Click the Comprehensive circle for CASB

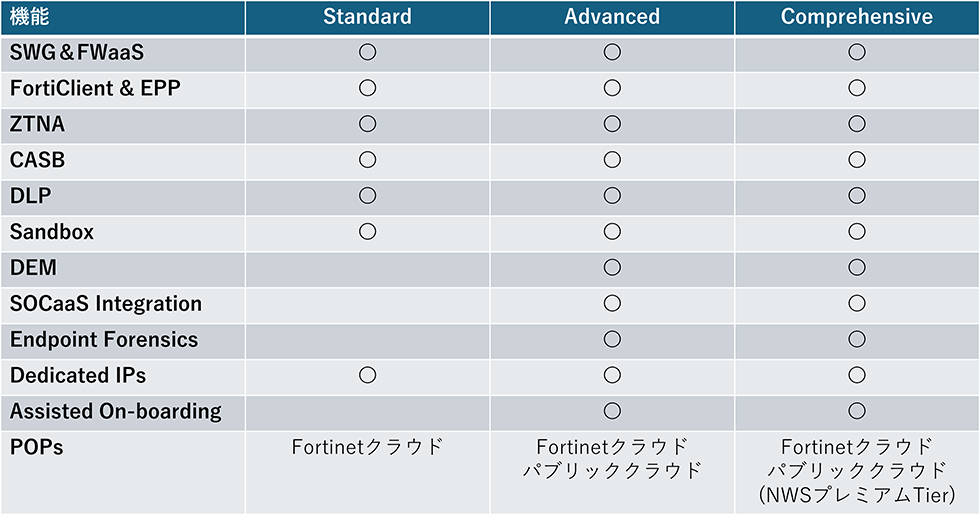coord(857,160)
